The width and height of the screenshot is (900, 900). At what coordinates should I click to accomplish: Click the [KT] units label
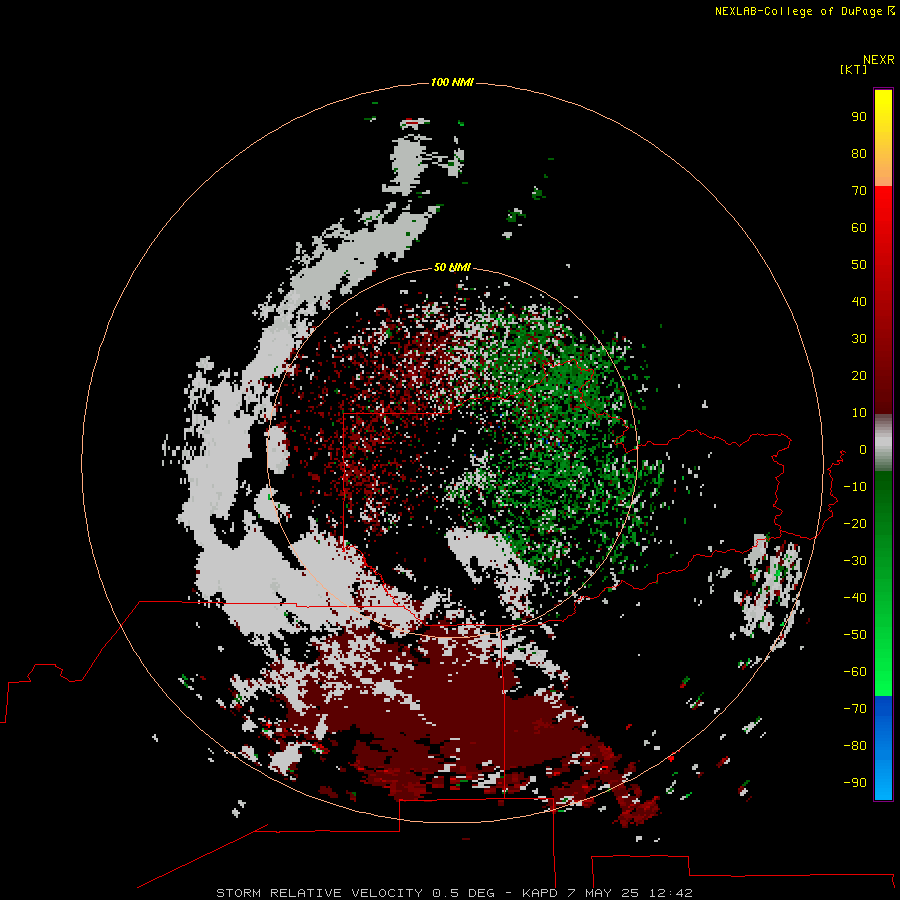coord(854,69)
